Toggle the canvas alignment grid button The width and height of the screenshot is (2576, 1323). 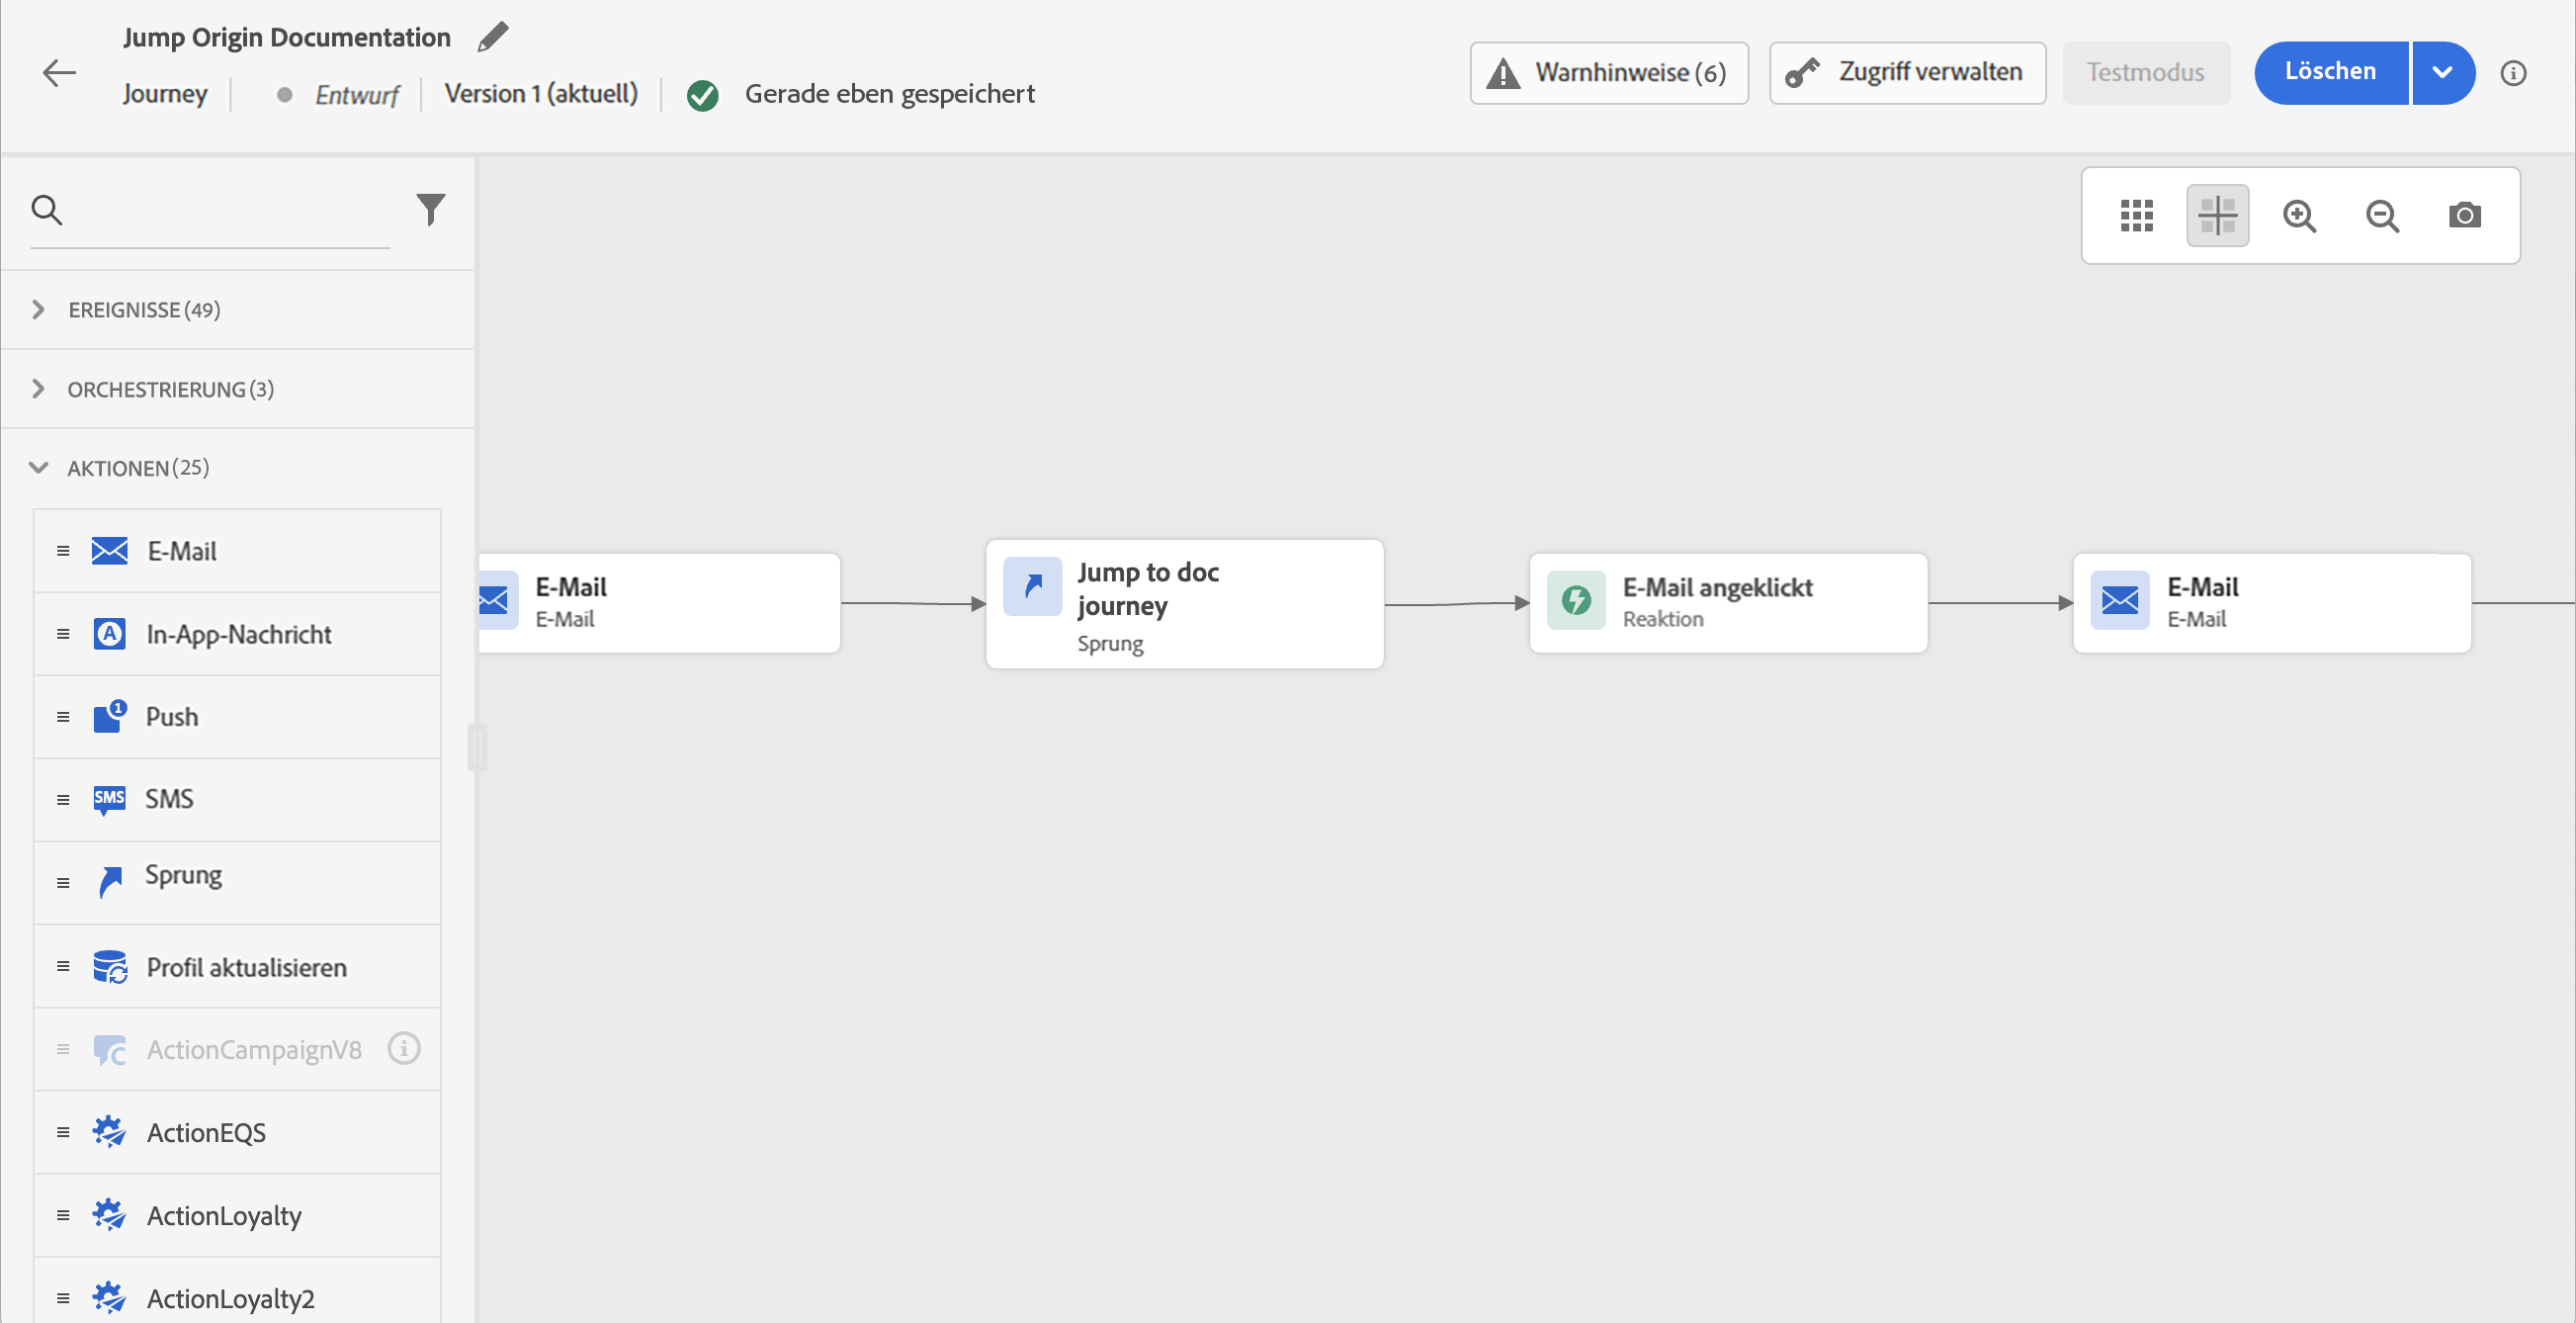2217,215
